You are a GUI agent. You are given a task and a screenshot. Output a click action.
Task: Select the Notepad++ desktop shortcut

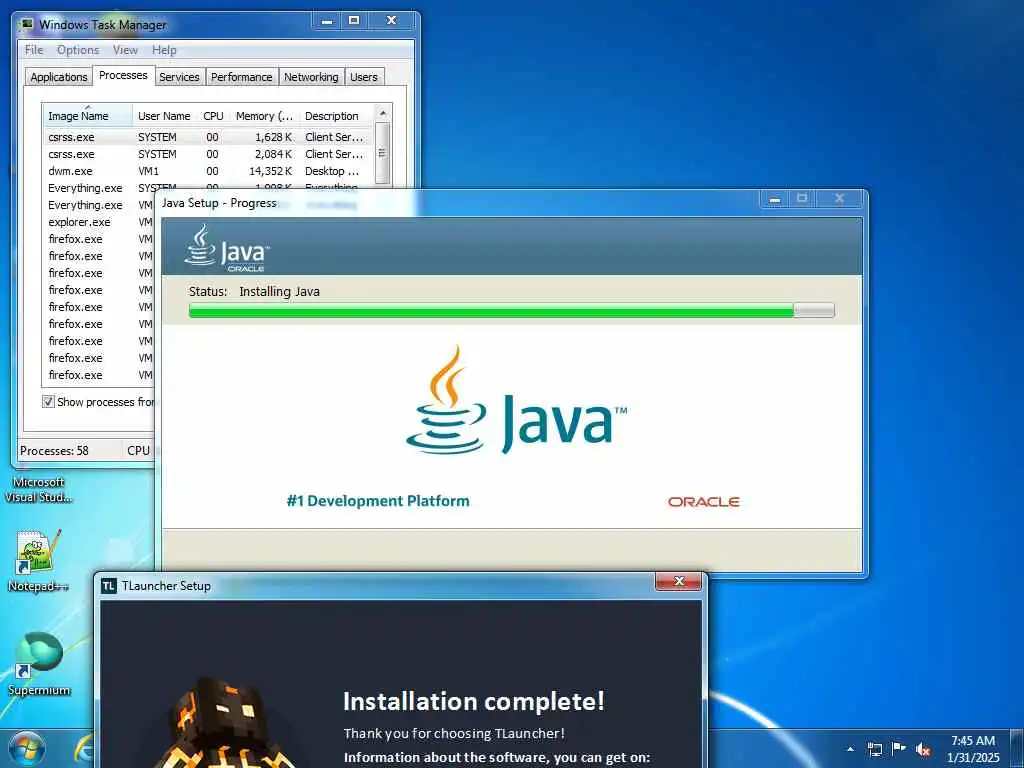[x=39, y=561]
